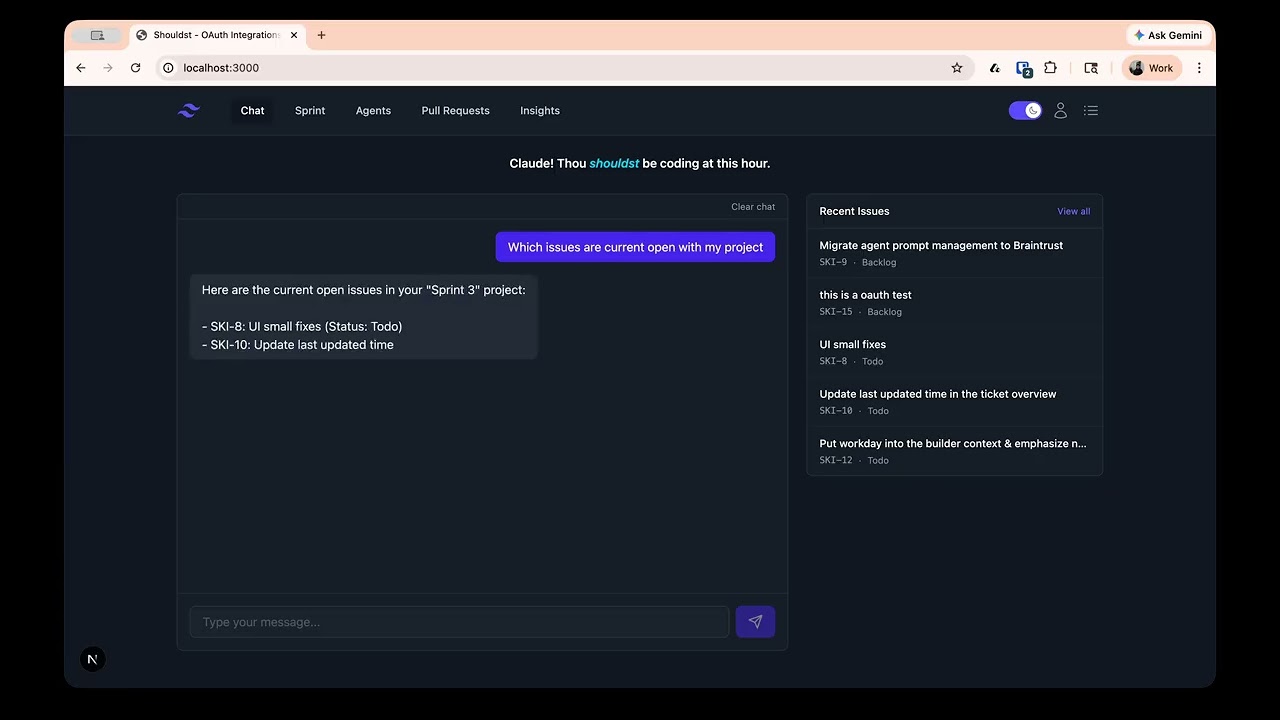
Task: Click View all in Recent Issues
Action: 1074,211
